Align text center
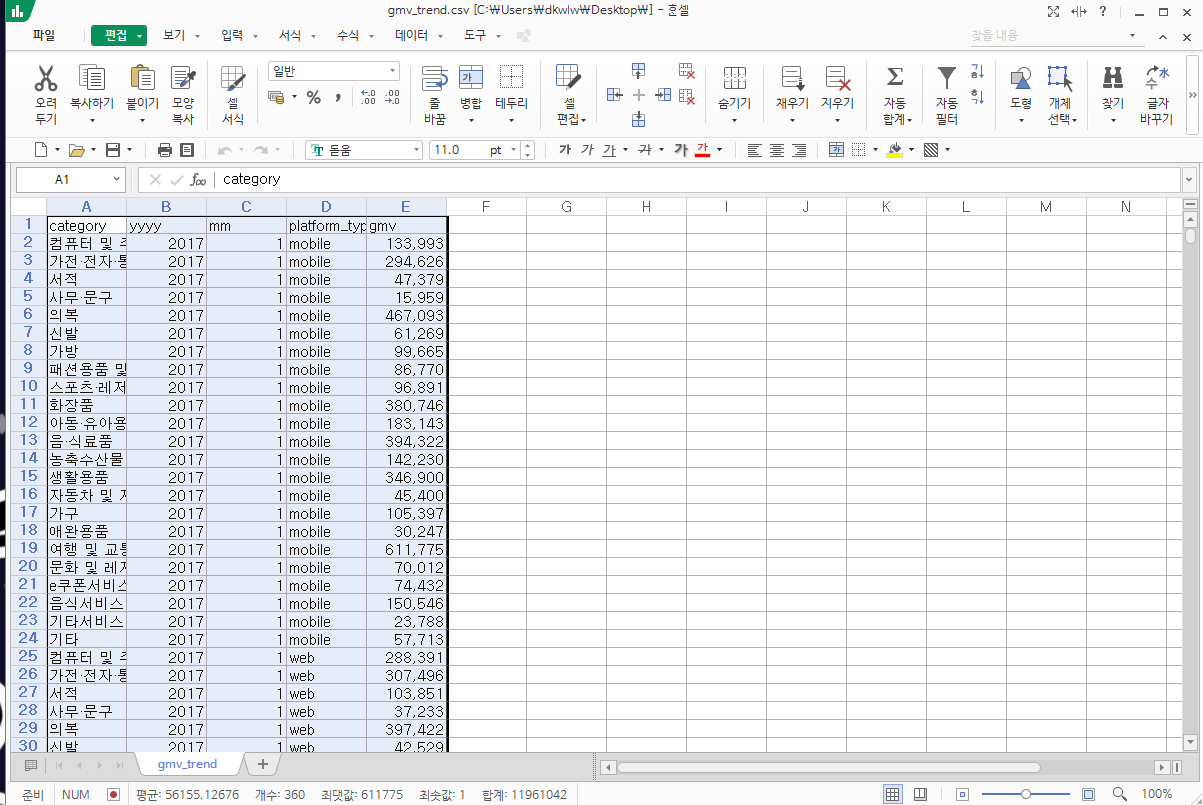The image size is (1203, 805). pyautogui.click(x=777, y=150)
